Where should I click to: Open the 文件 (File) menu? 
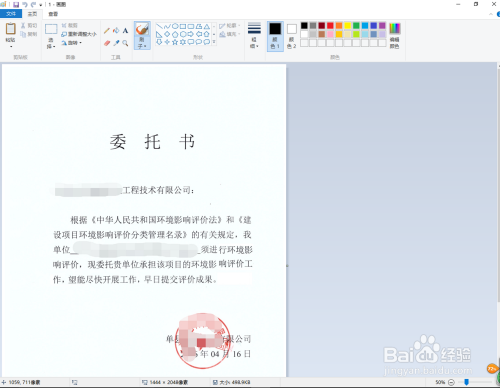11,14
